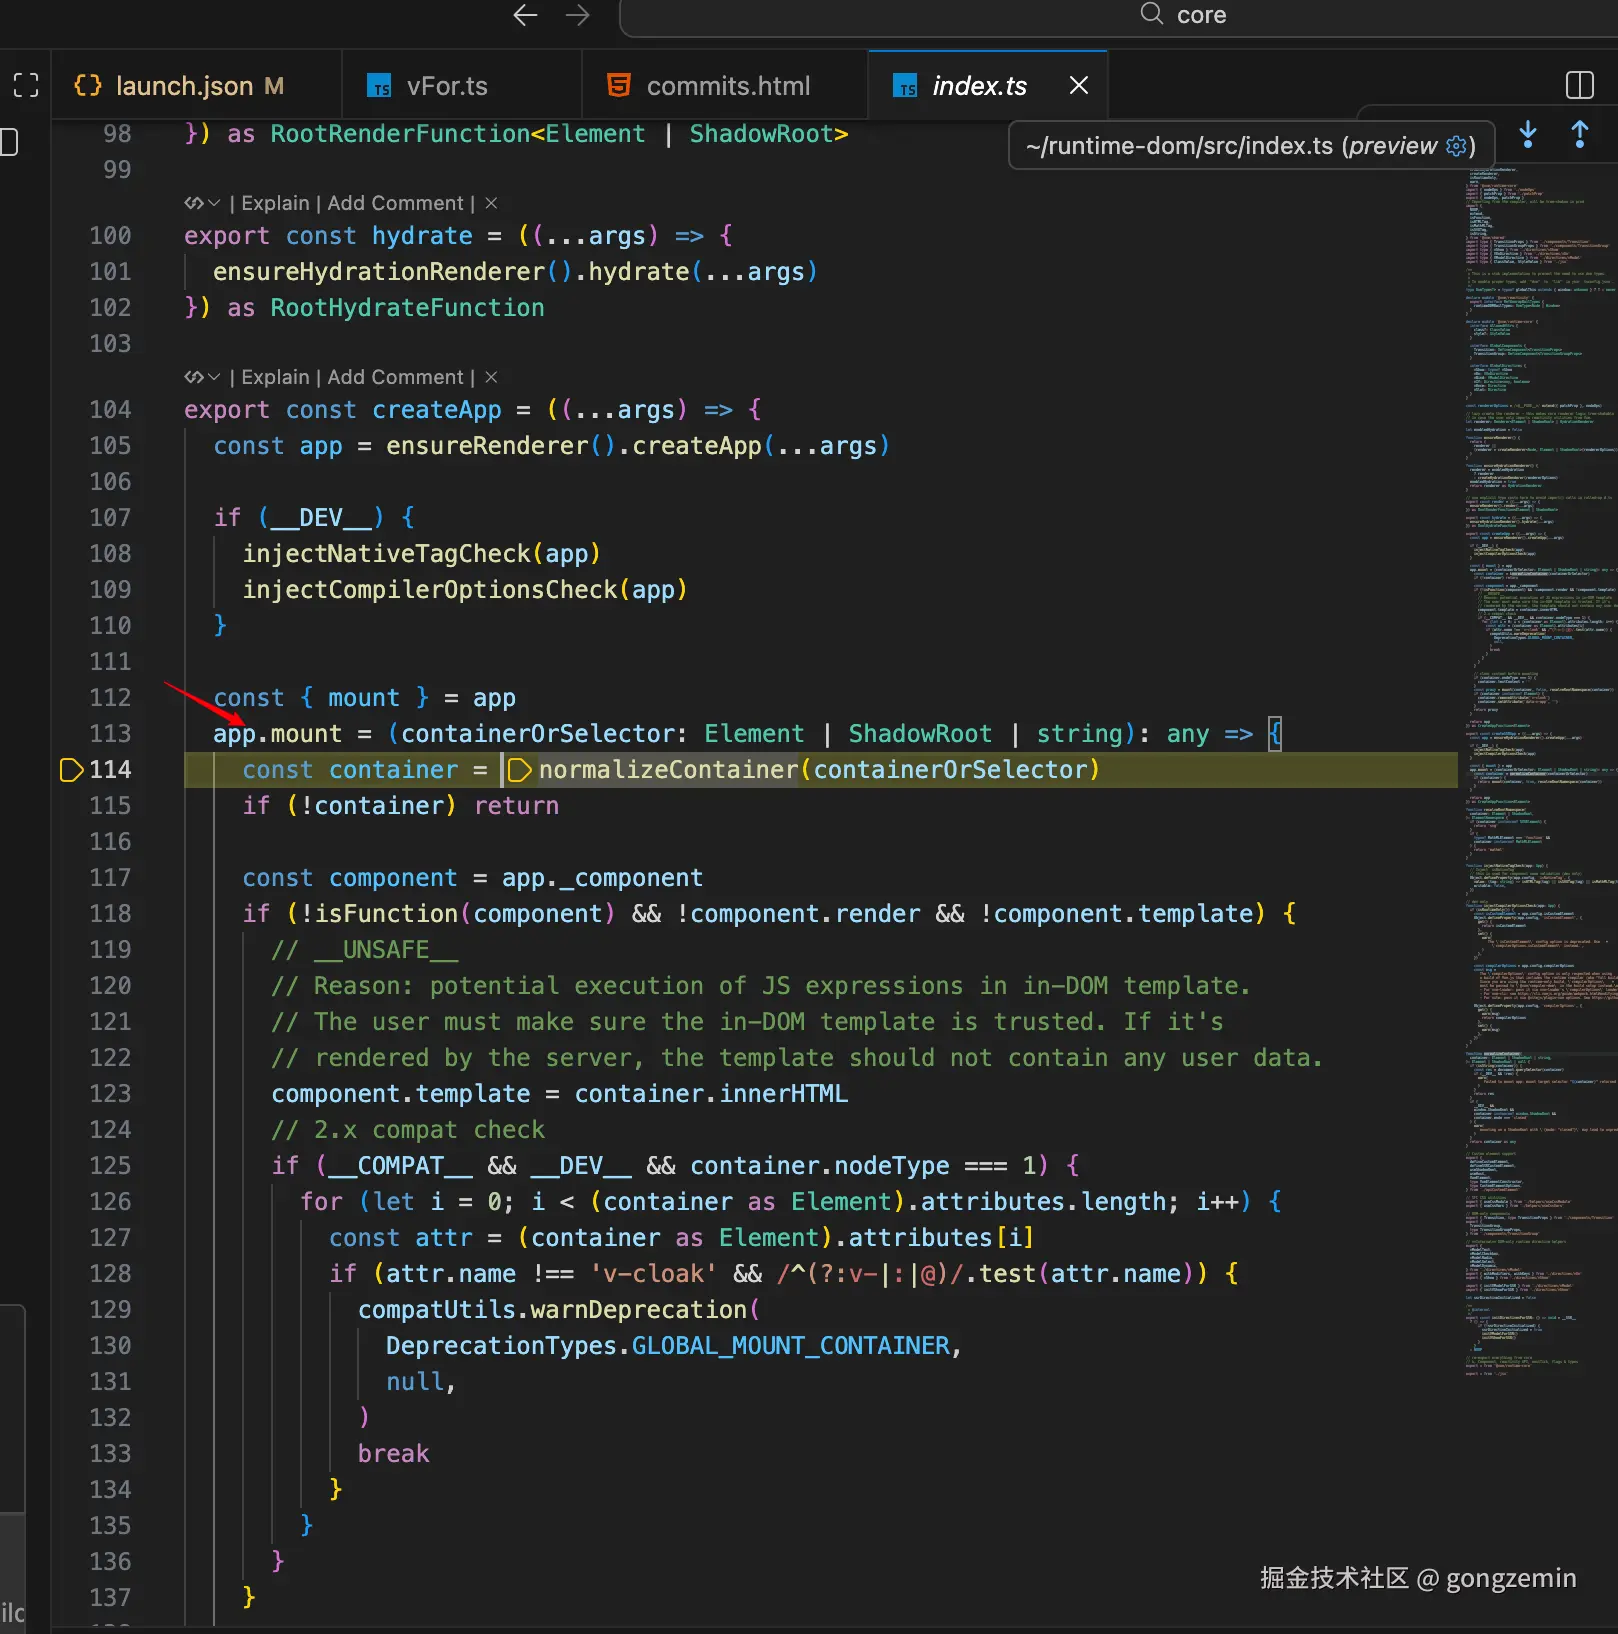Click the fullscreen brackets icon at left
1618x1634 pixels.
point(26,86)
